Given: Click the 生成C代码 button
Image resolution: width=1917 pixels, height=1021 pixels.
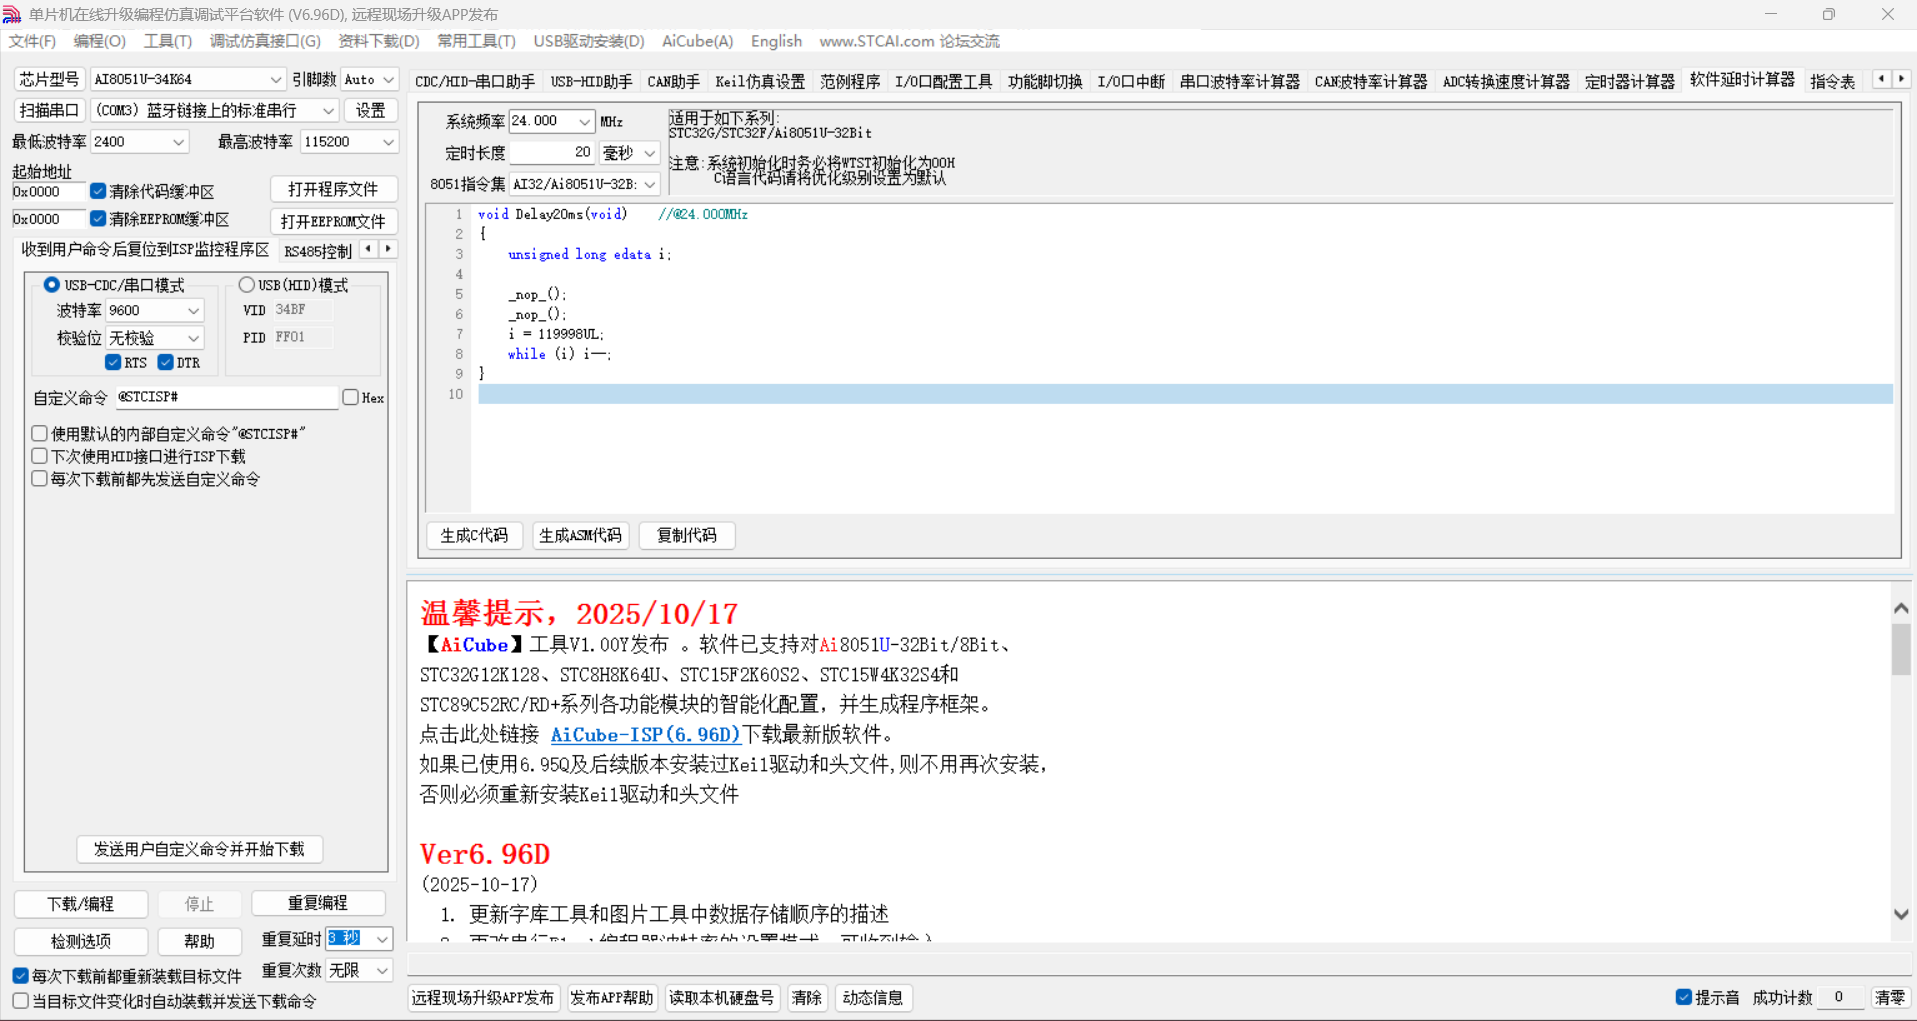Looking at the screenshot, I should point(474,535).
